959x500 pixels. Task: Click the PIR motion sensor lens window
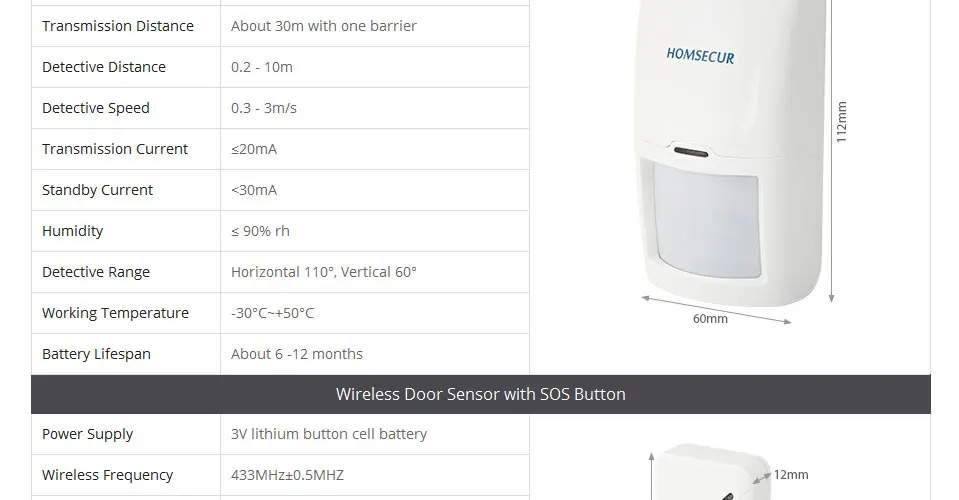[707, 221]
